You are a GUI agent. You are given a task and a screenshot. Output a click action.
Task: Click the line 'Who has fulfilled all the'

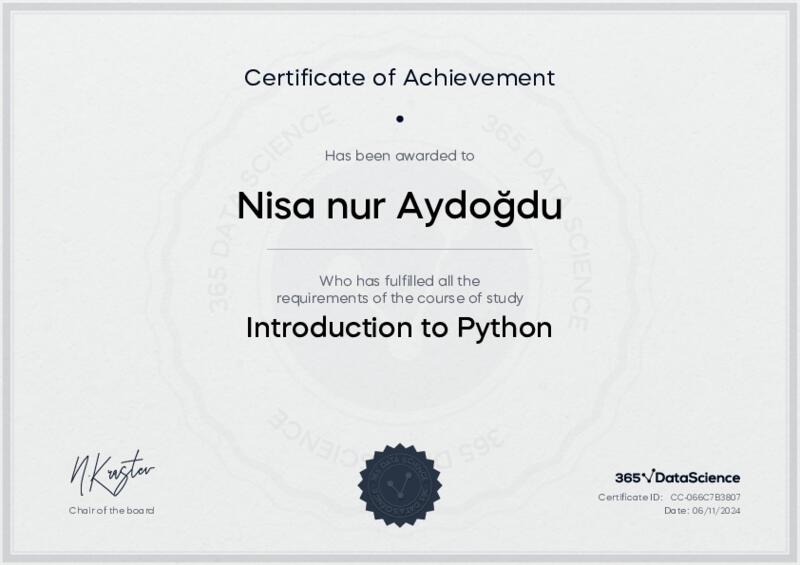click(x=399, y=280)
